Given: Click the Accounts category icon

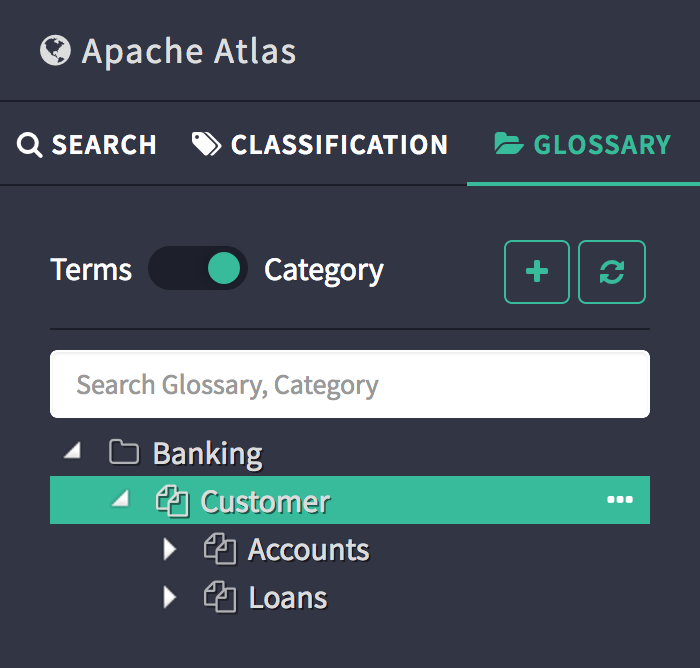Looking at the screenshot, I should [219, 549].
